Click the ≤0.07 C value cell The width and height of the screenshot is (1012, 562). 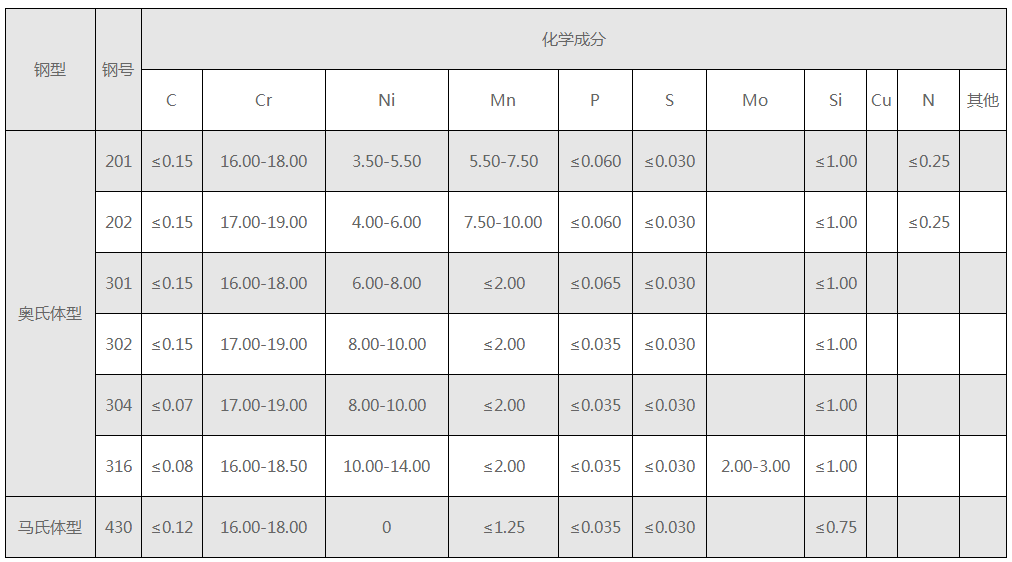(172, 405)
